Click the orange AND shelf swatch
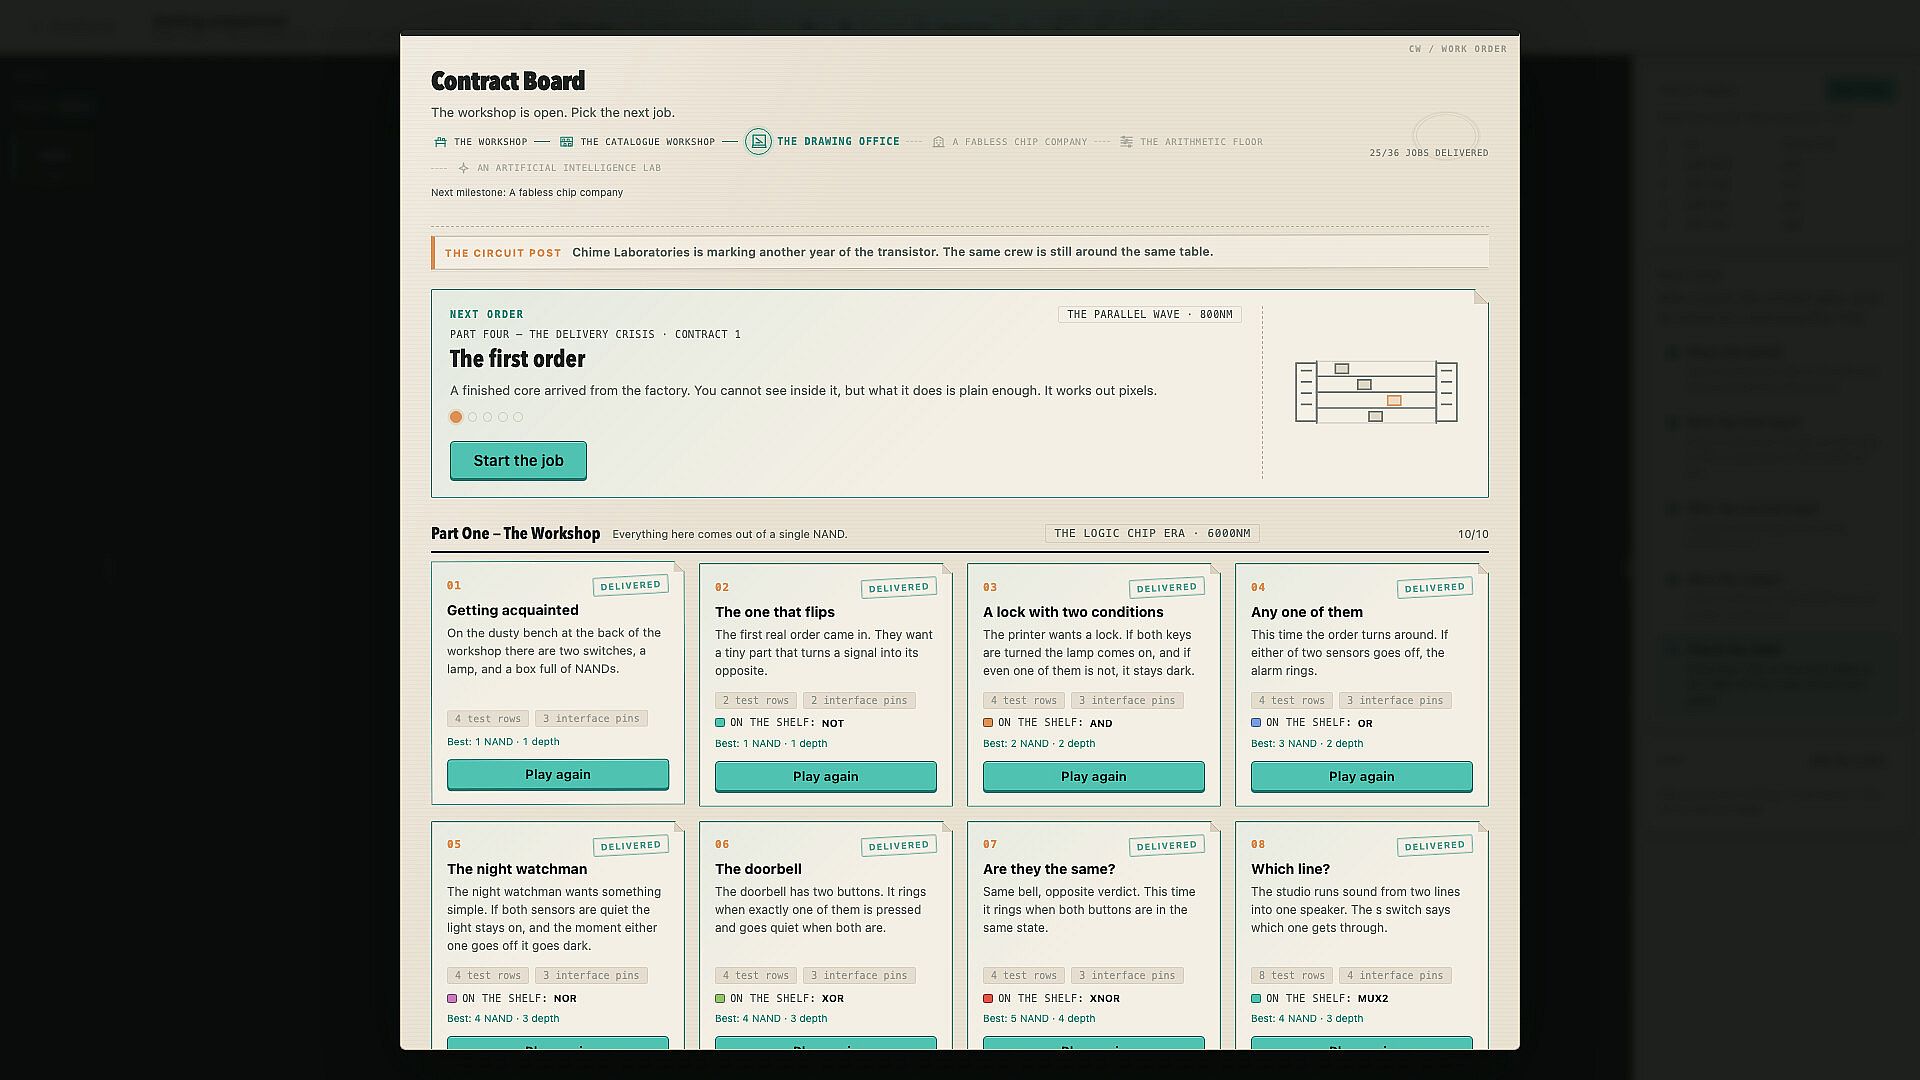The height and width of the screenshot is (1080, 1920). 988,723
